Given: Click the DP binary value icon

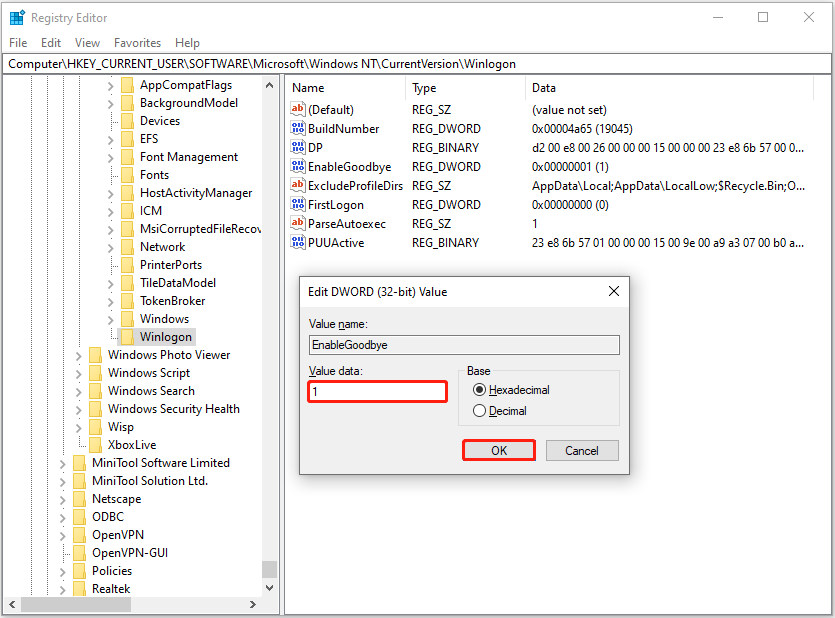Looking at the screenshot, I should pyautogui.click(x=298, y=147).
